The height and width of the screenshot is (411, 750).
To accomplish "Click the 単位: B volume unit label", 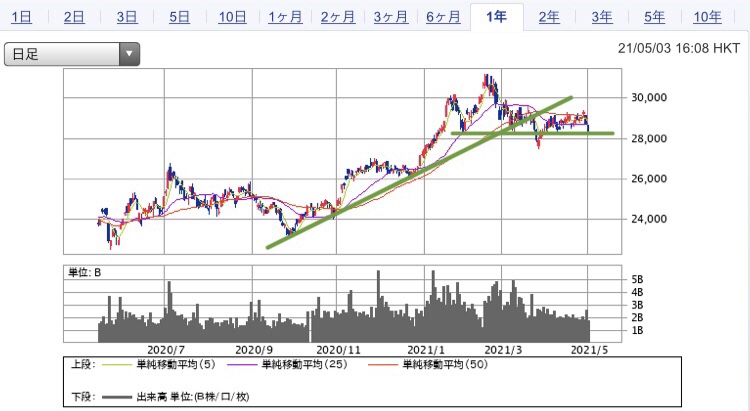I will tap(85, 273).
